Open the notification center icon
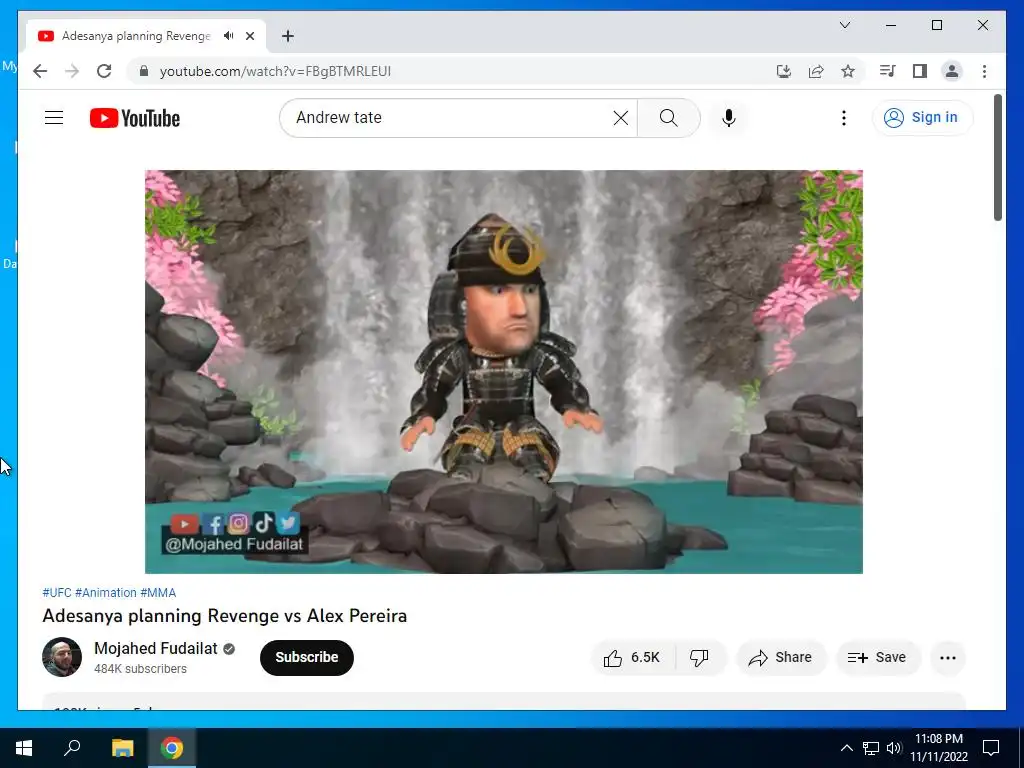This screenshot has width=1024, height=768. [x=991, y=748]
